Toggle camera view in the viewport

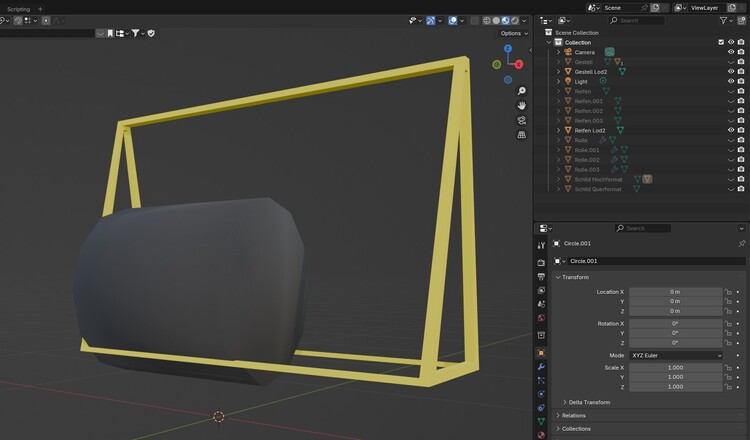point(521,120)
